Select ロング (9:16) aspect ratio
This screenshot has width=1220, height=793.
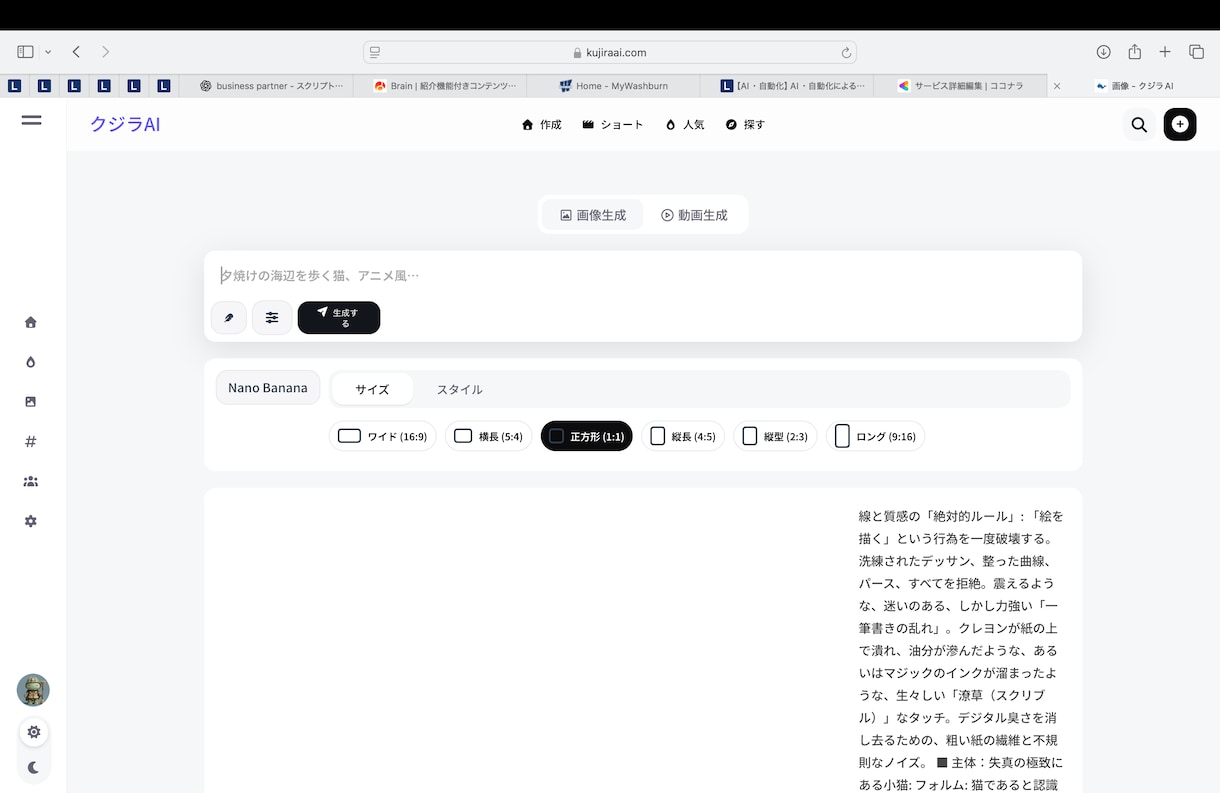[875, 436]
